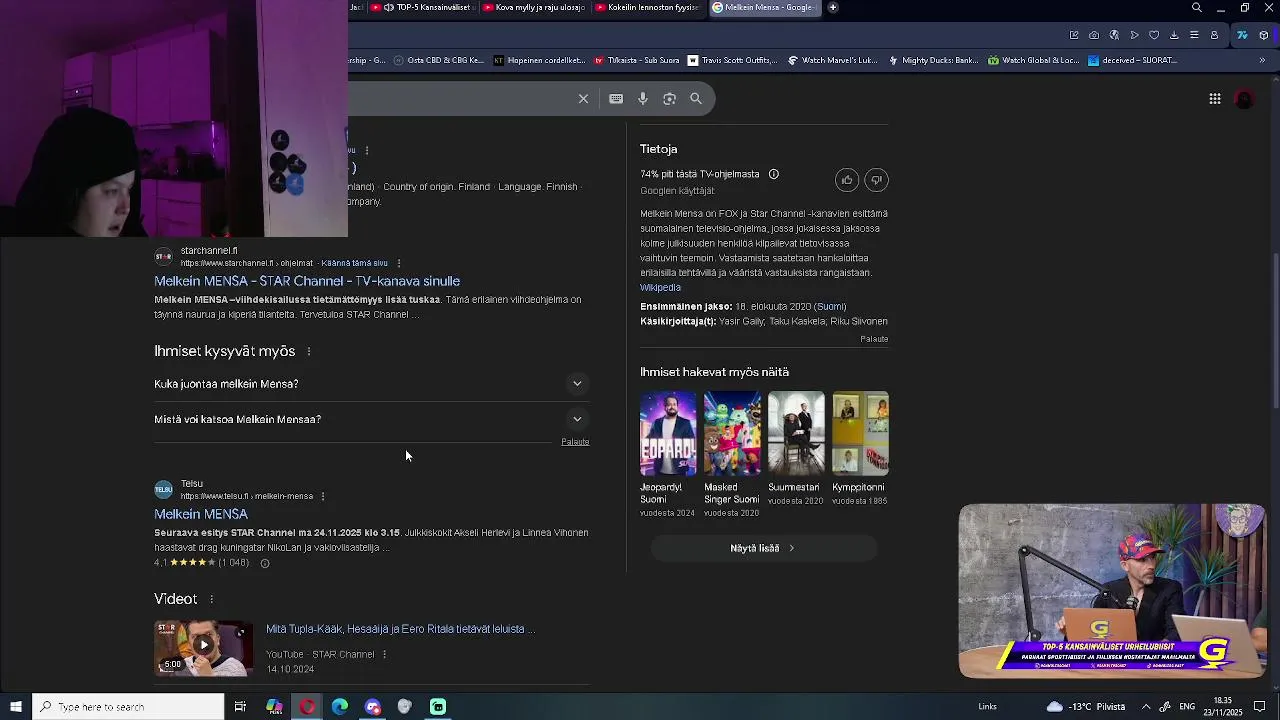The image size is (1280, 720).
Task: Open Käännä tämä sivu translate link
Action: [x=354, y=264]
